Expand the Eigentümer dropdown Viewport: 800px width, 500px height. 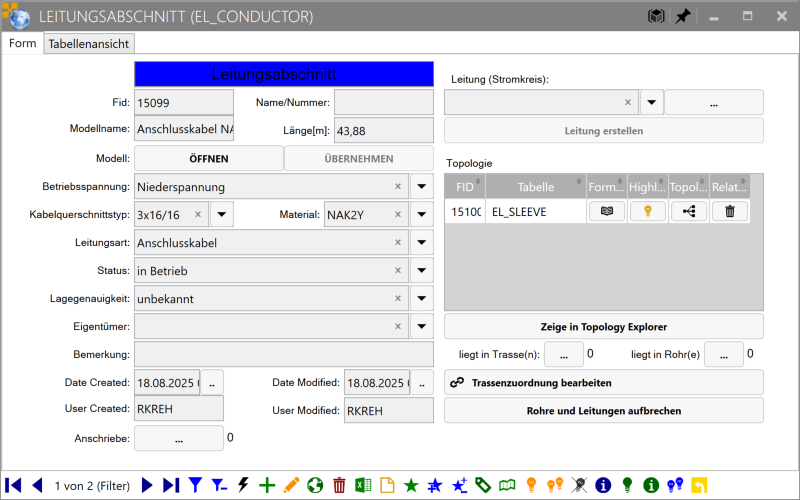coord(421,327)
